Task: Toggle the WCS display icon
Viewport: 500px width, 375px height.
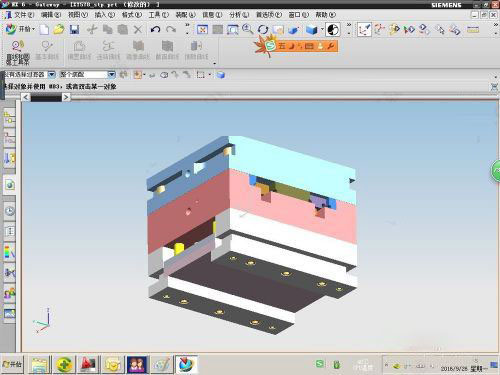Action: click(x=364, y=30)
